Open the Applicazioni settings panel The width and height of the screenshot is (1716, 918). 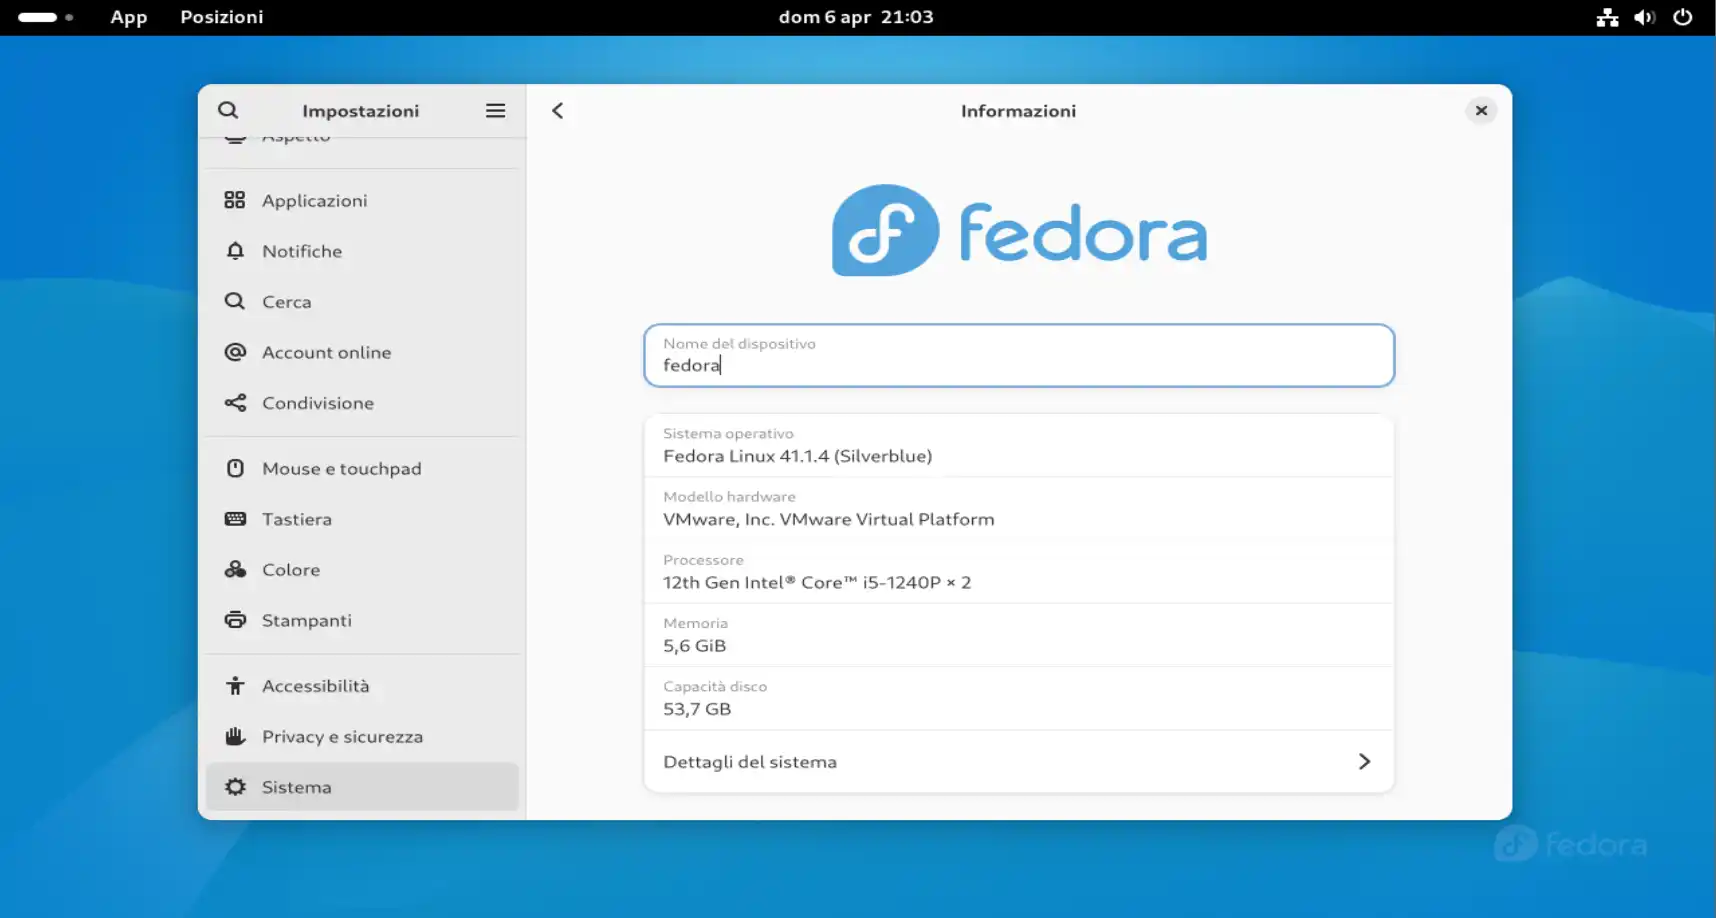tap(362, 200)
